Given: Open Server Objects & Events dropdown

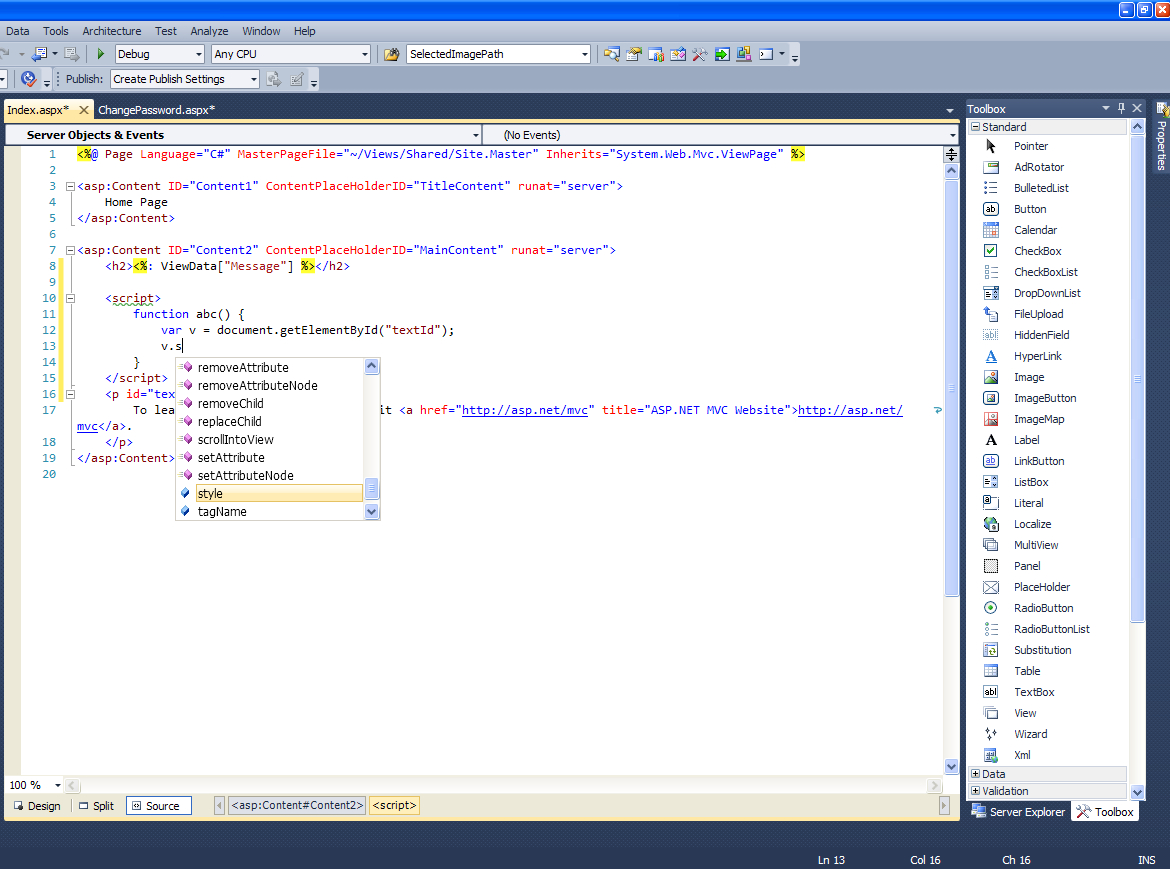Looking at the screenshot, I should click(475, 135).
